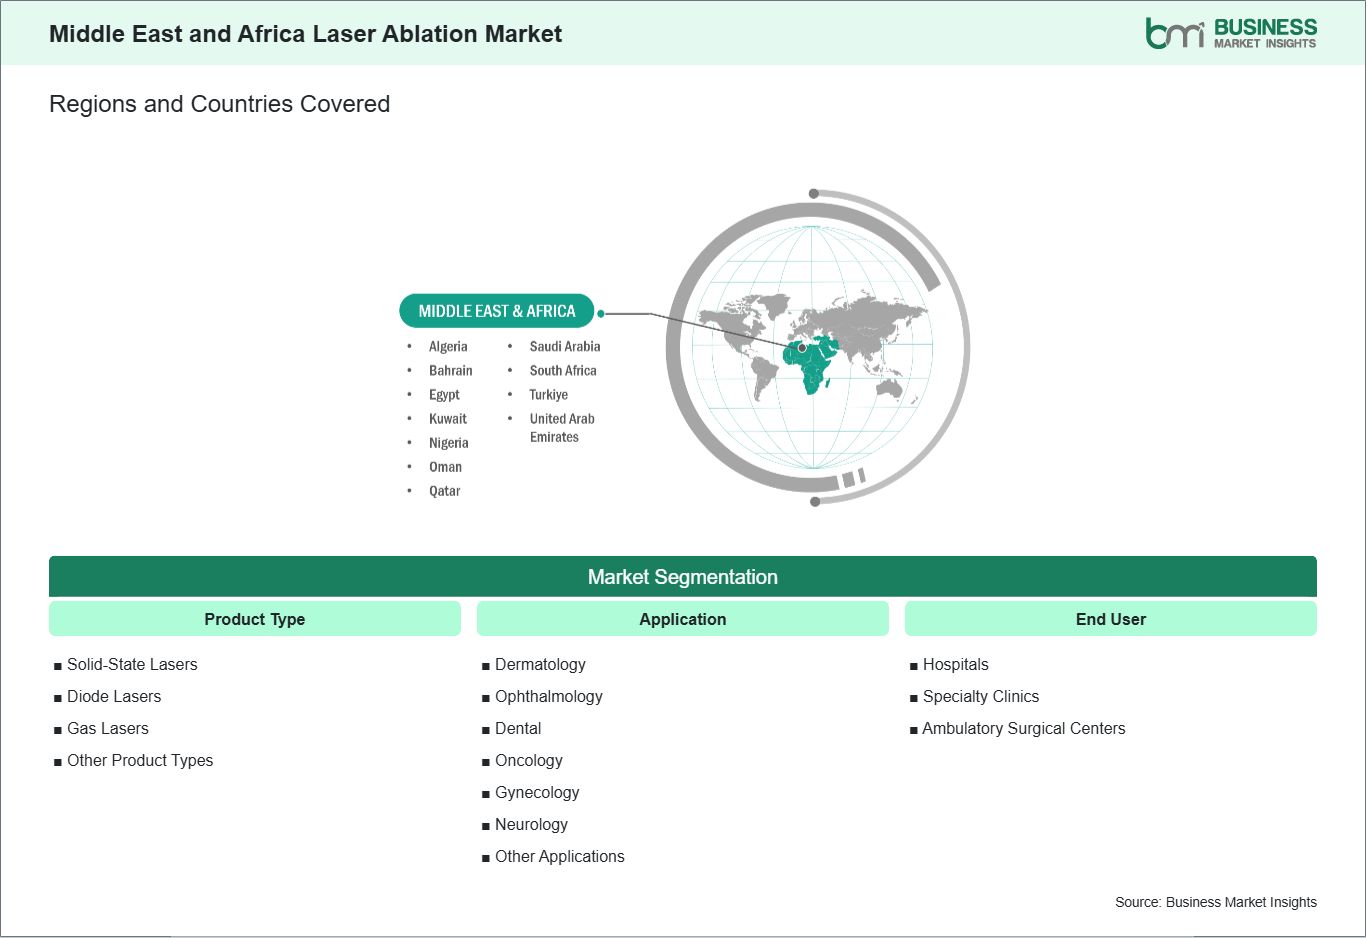Image resolution: width=1366 pixels, height=938 pixels.
Task: Select 'Ophthalmology' application item
Action: coord(549,696)
